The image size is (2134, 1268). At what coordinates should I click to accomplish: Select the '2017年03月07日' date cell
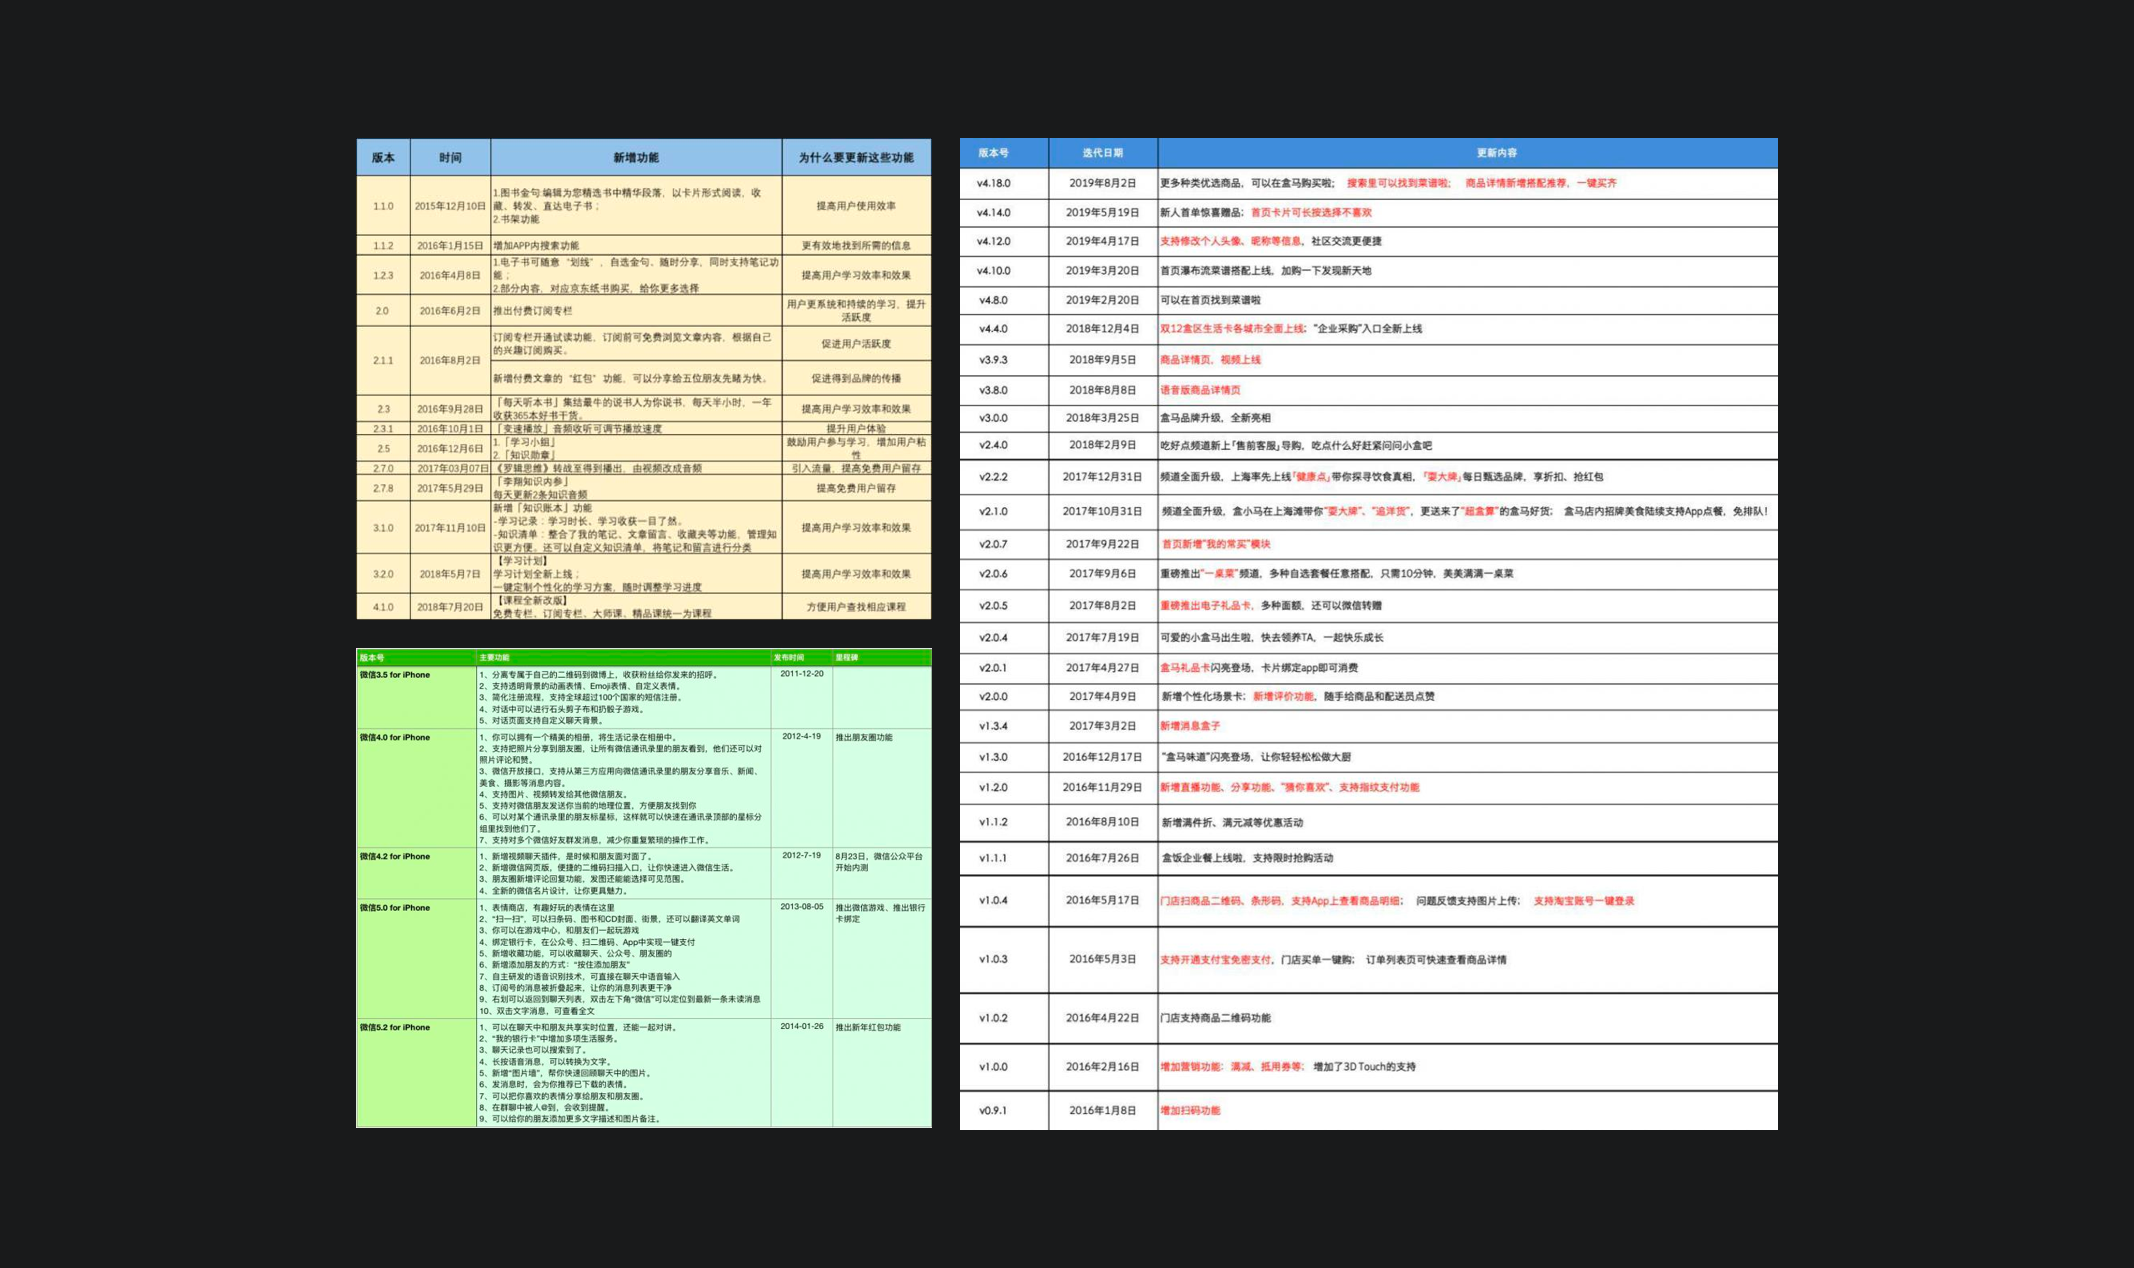click(452, 468)
